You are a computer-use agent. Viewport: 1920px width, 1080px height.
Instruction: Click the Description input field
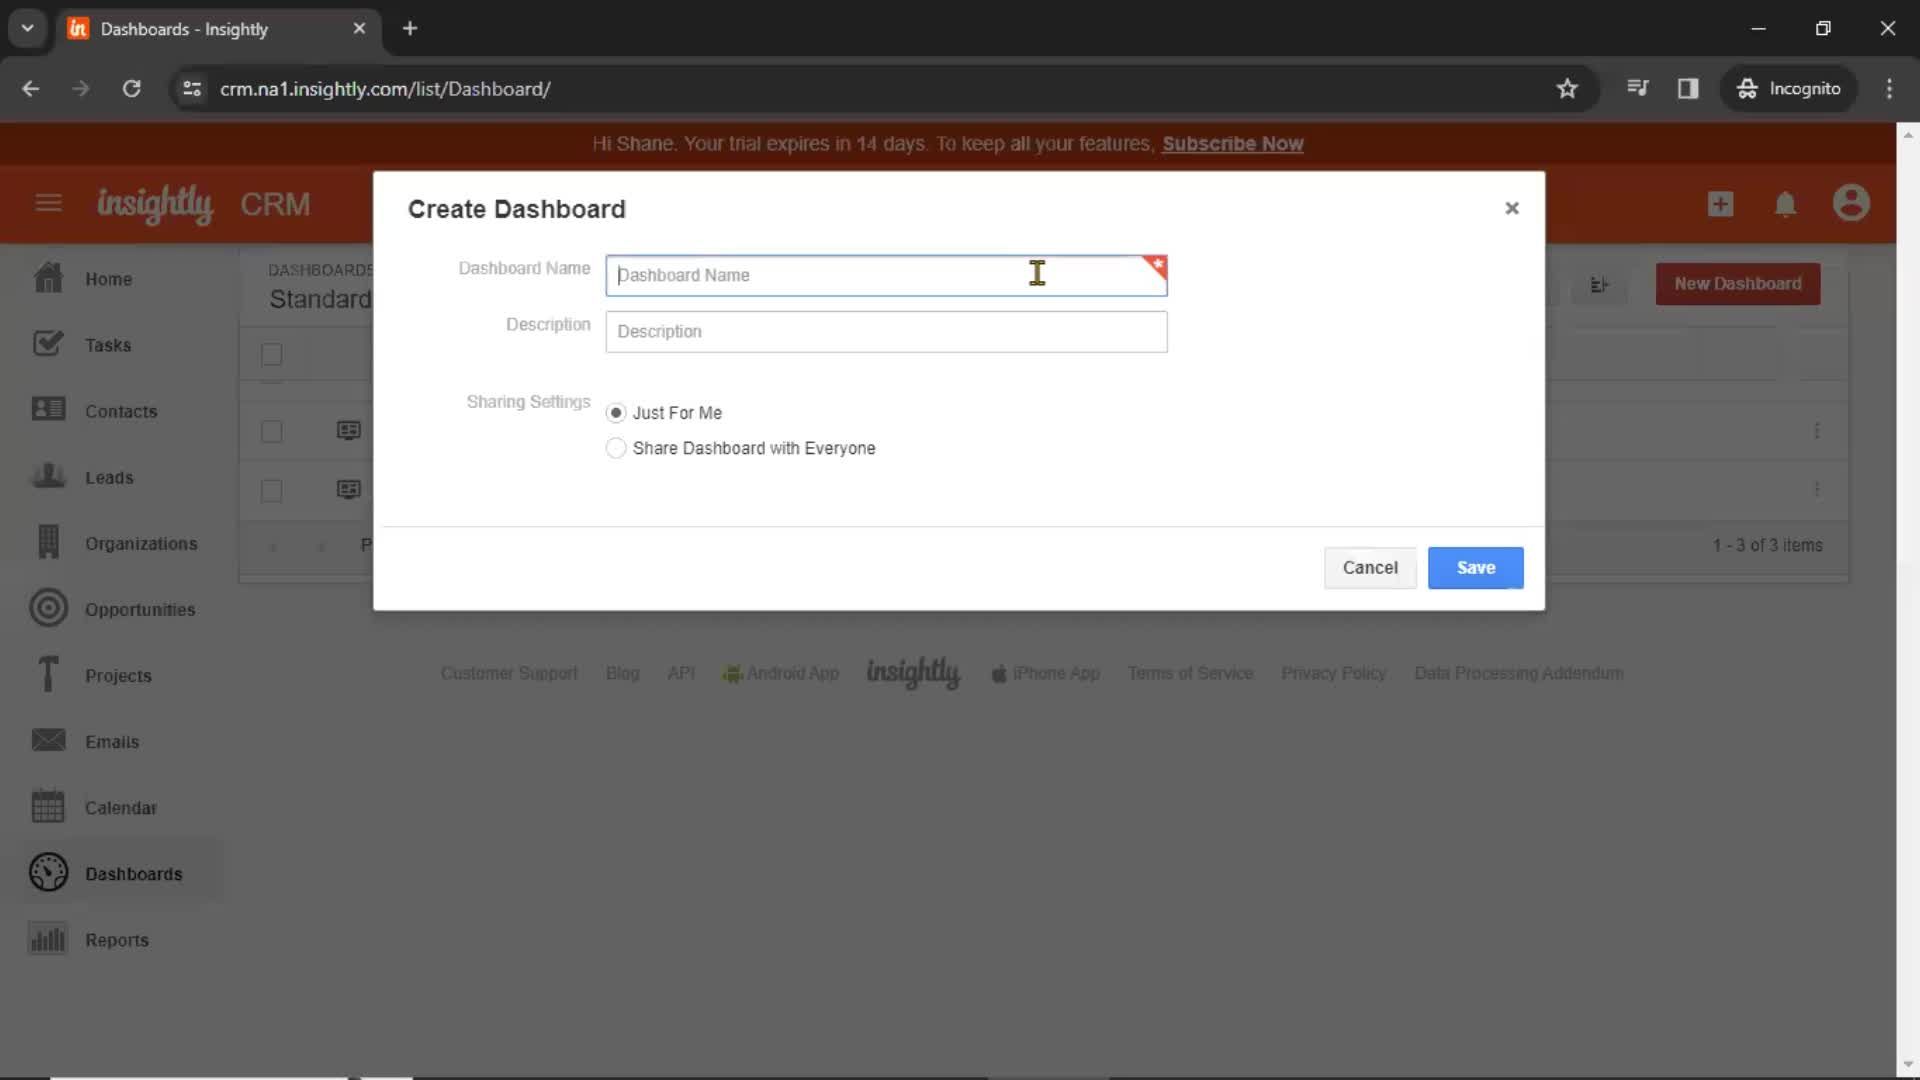click(x=887, y=331)
